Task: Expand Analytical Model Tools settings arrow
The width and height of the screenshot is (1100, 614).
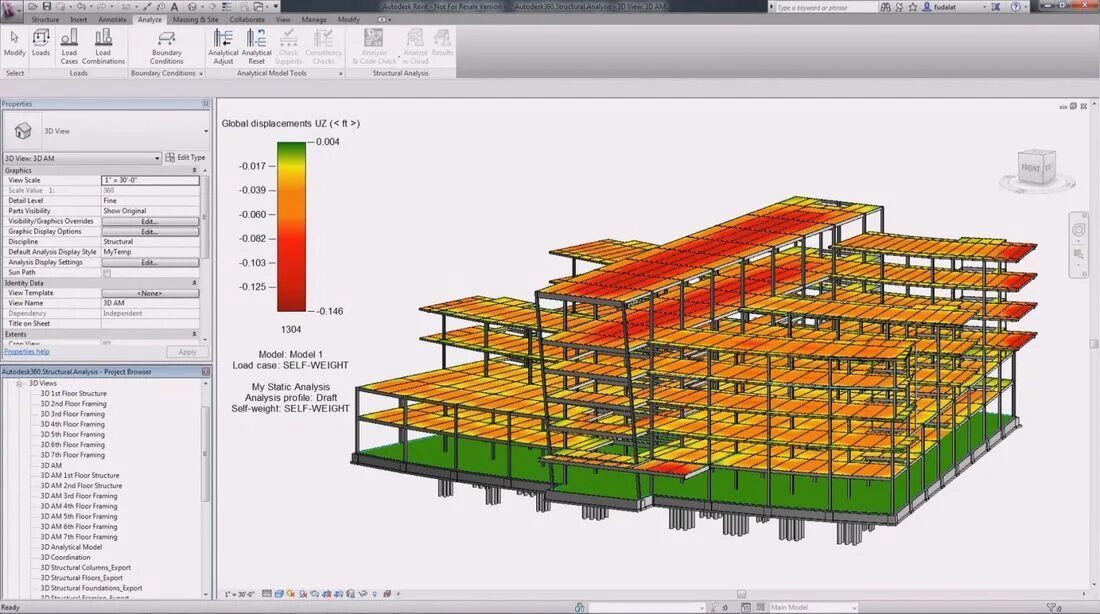Action: pyautogui.click(x=341, y=74)
